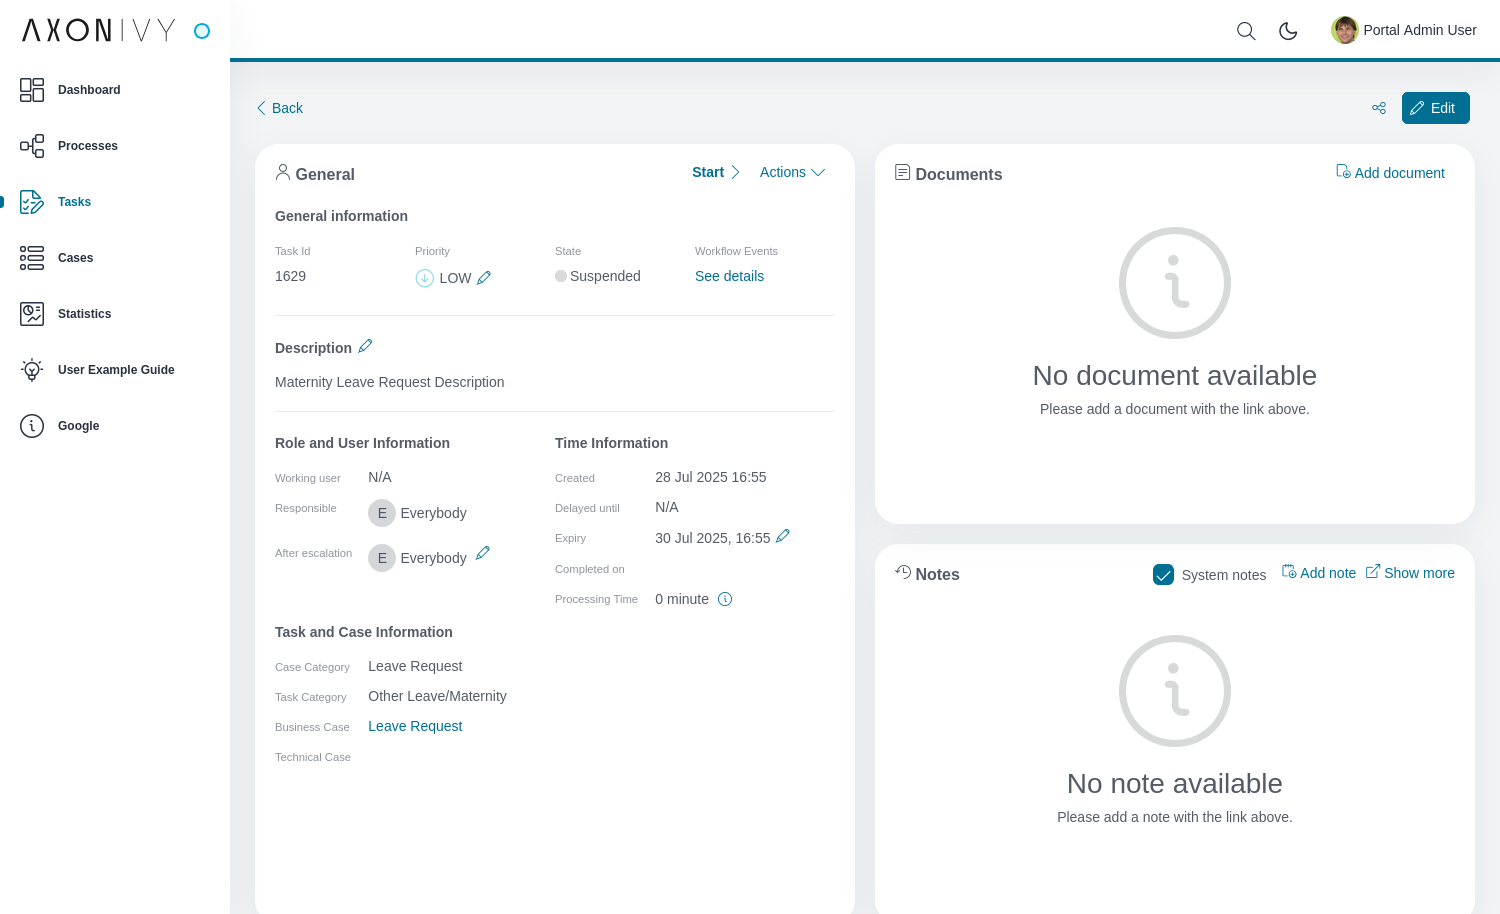Edit the task priority with the pencil icon
The image size is (1500, 914).
[x=484, y=278]
